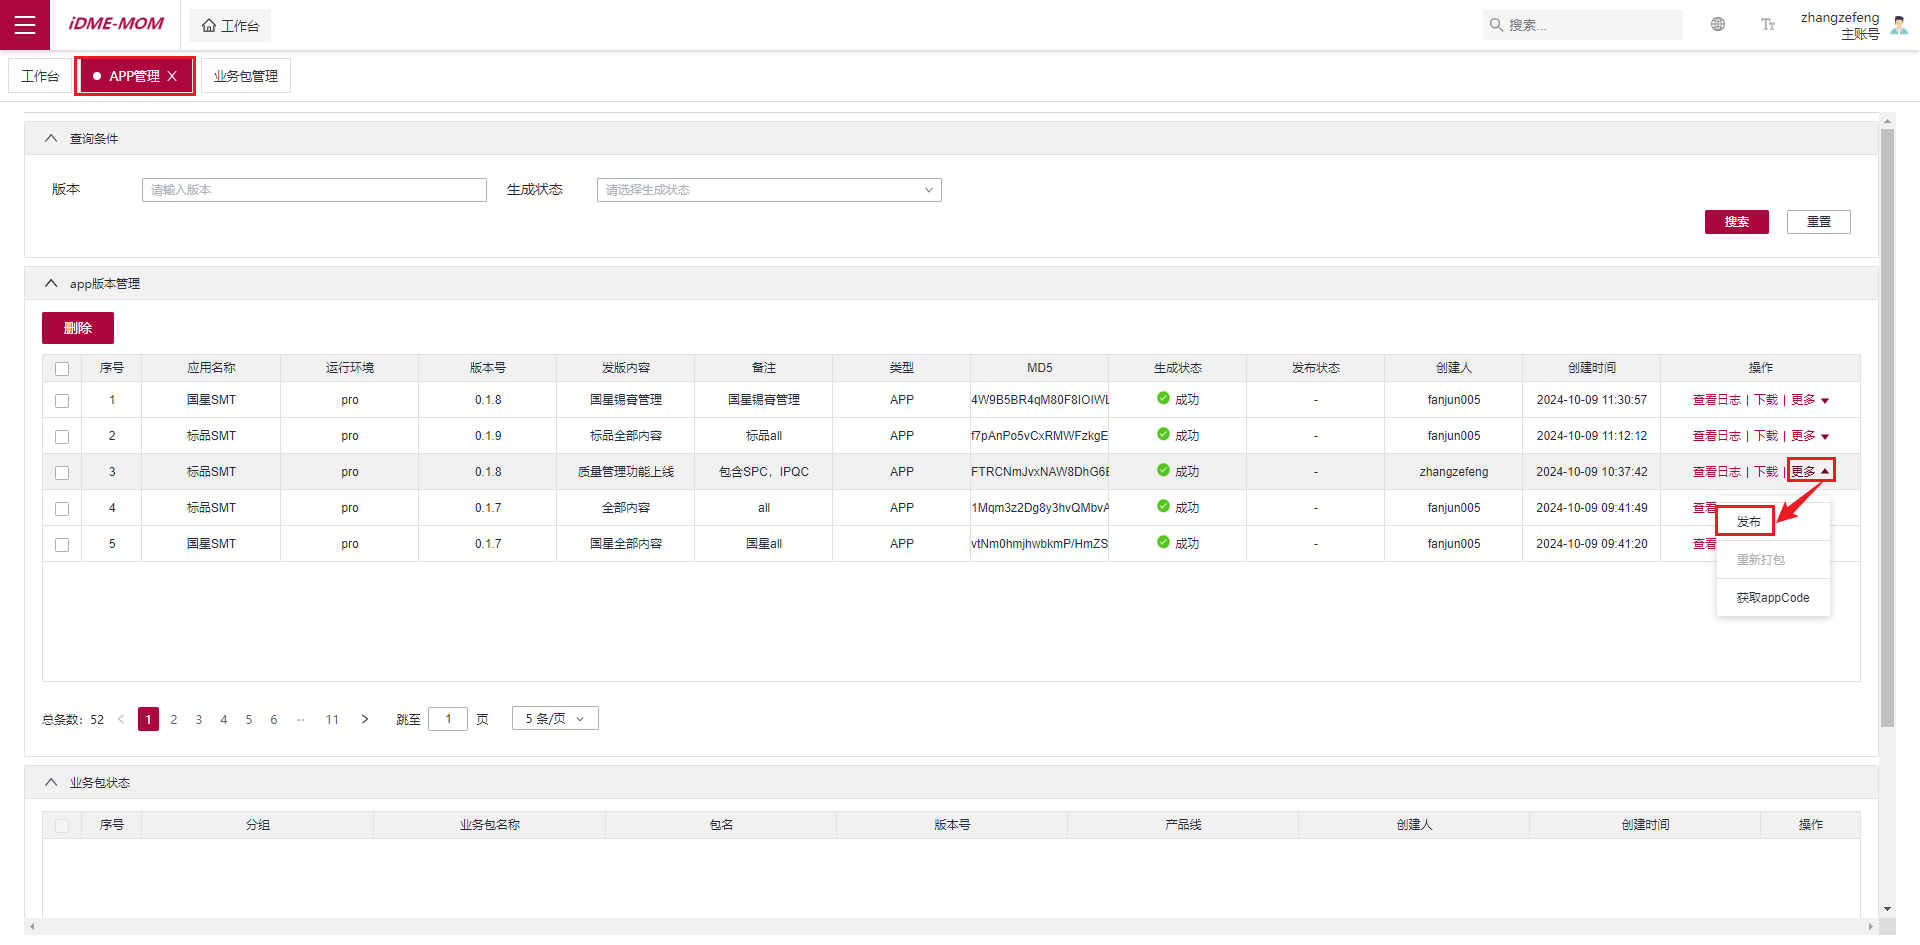Click the next page arrow in pagination
Screen dimensions: 1920x945
click(x=365, y=718)
